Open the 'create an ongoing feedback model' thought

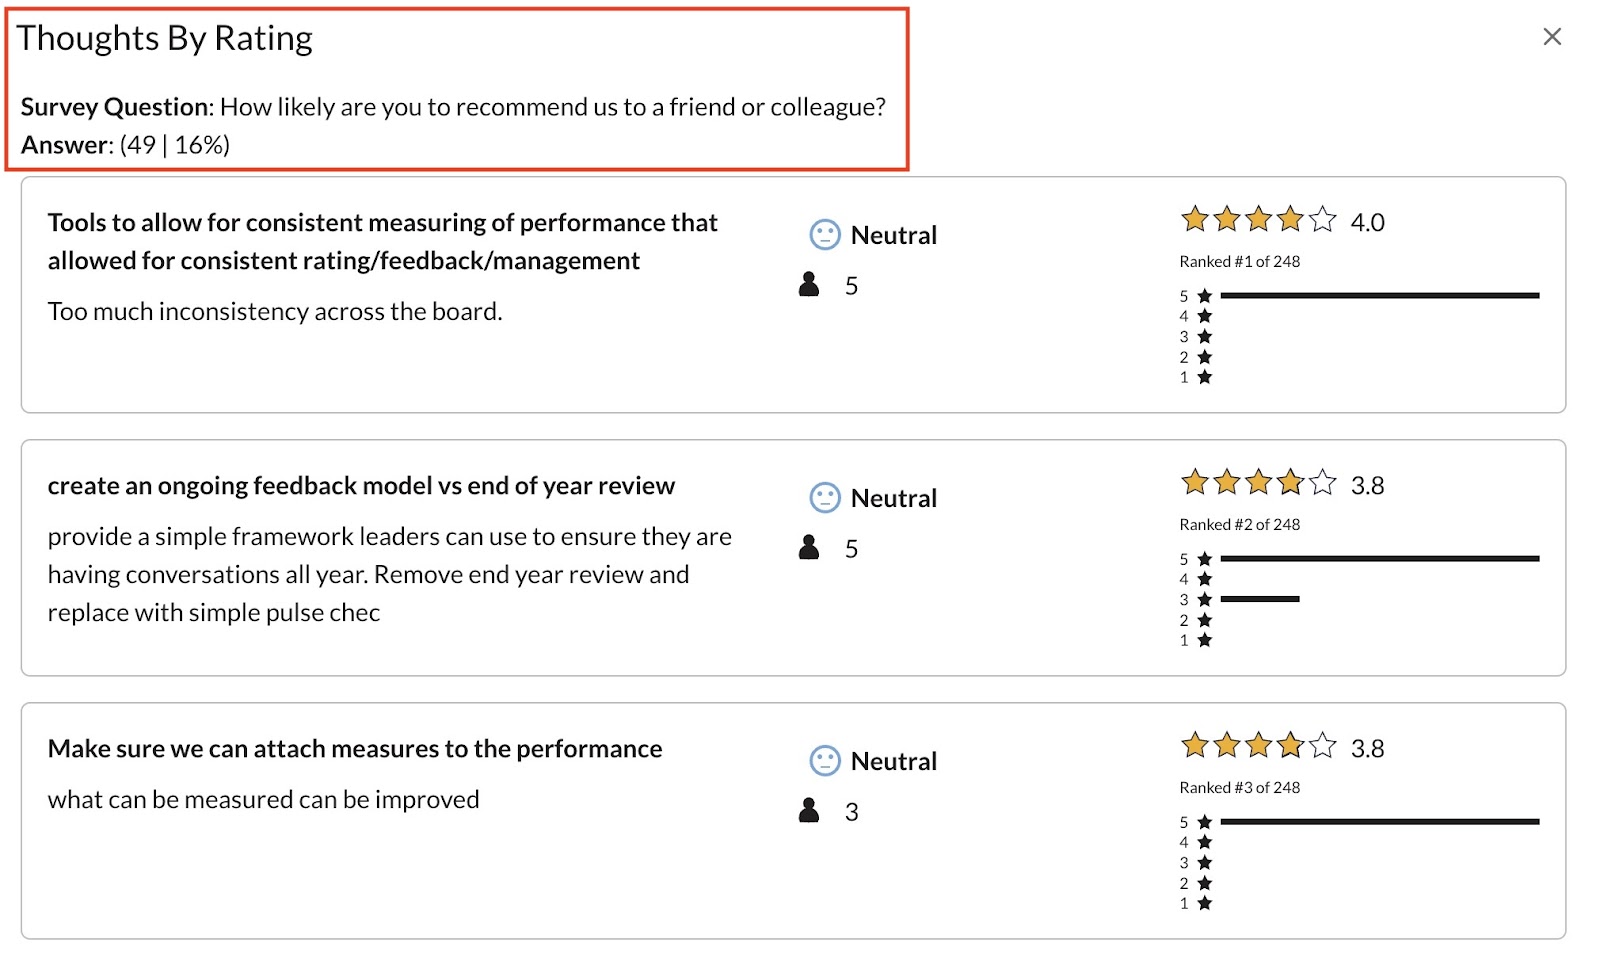(x=361, y=486)
